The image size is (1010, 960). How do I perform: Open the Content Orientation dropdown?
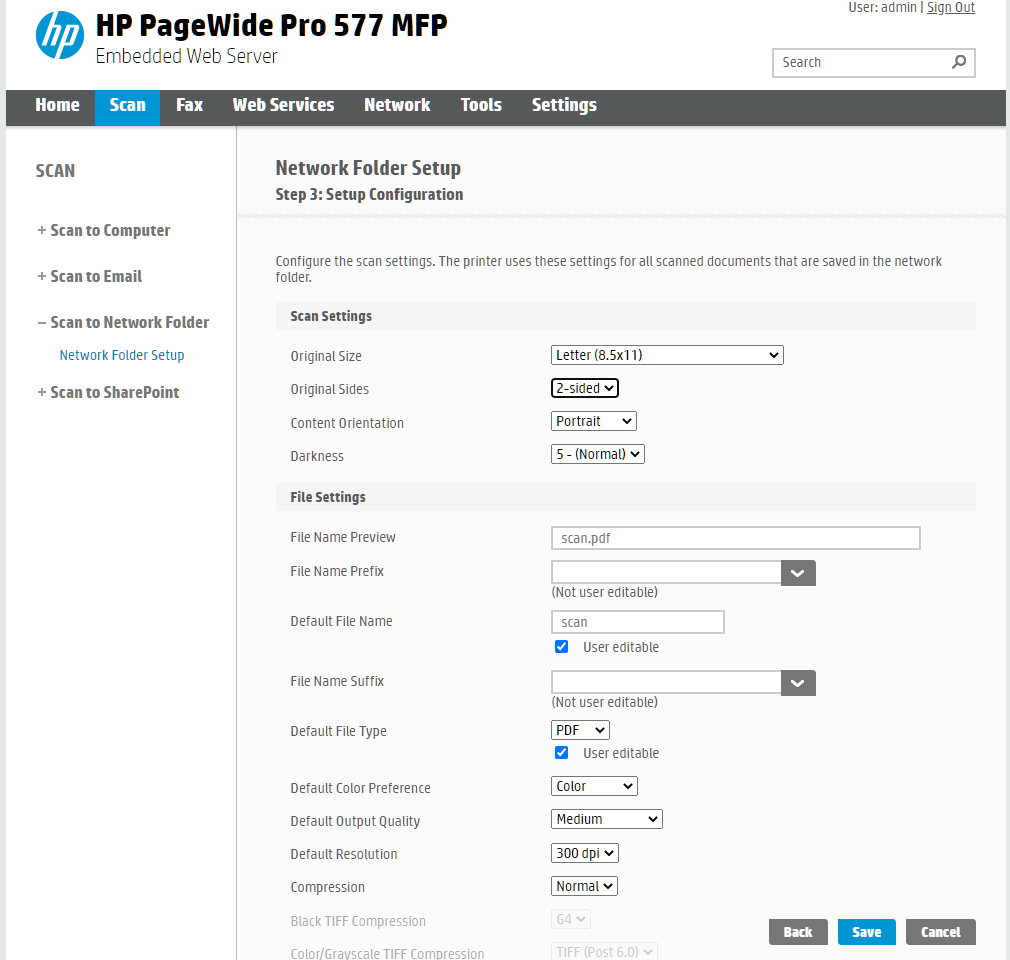tap(593, 420)
